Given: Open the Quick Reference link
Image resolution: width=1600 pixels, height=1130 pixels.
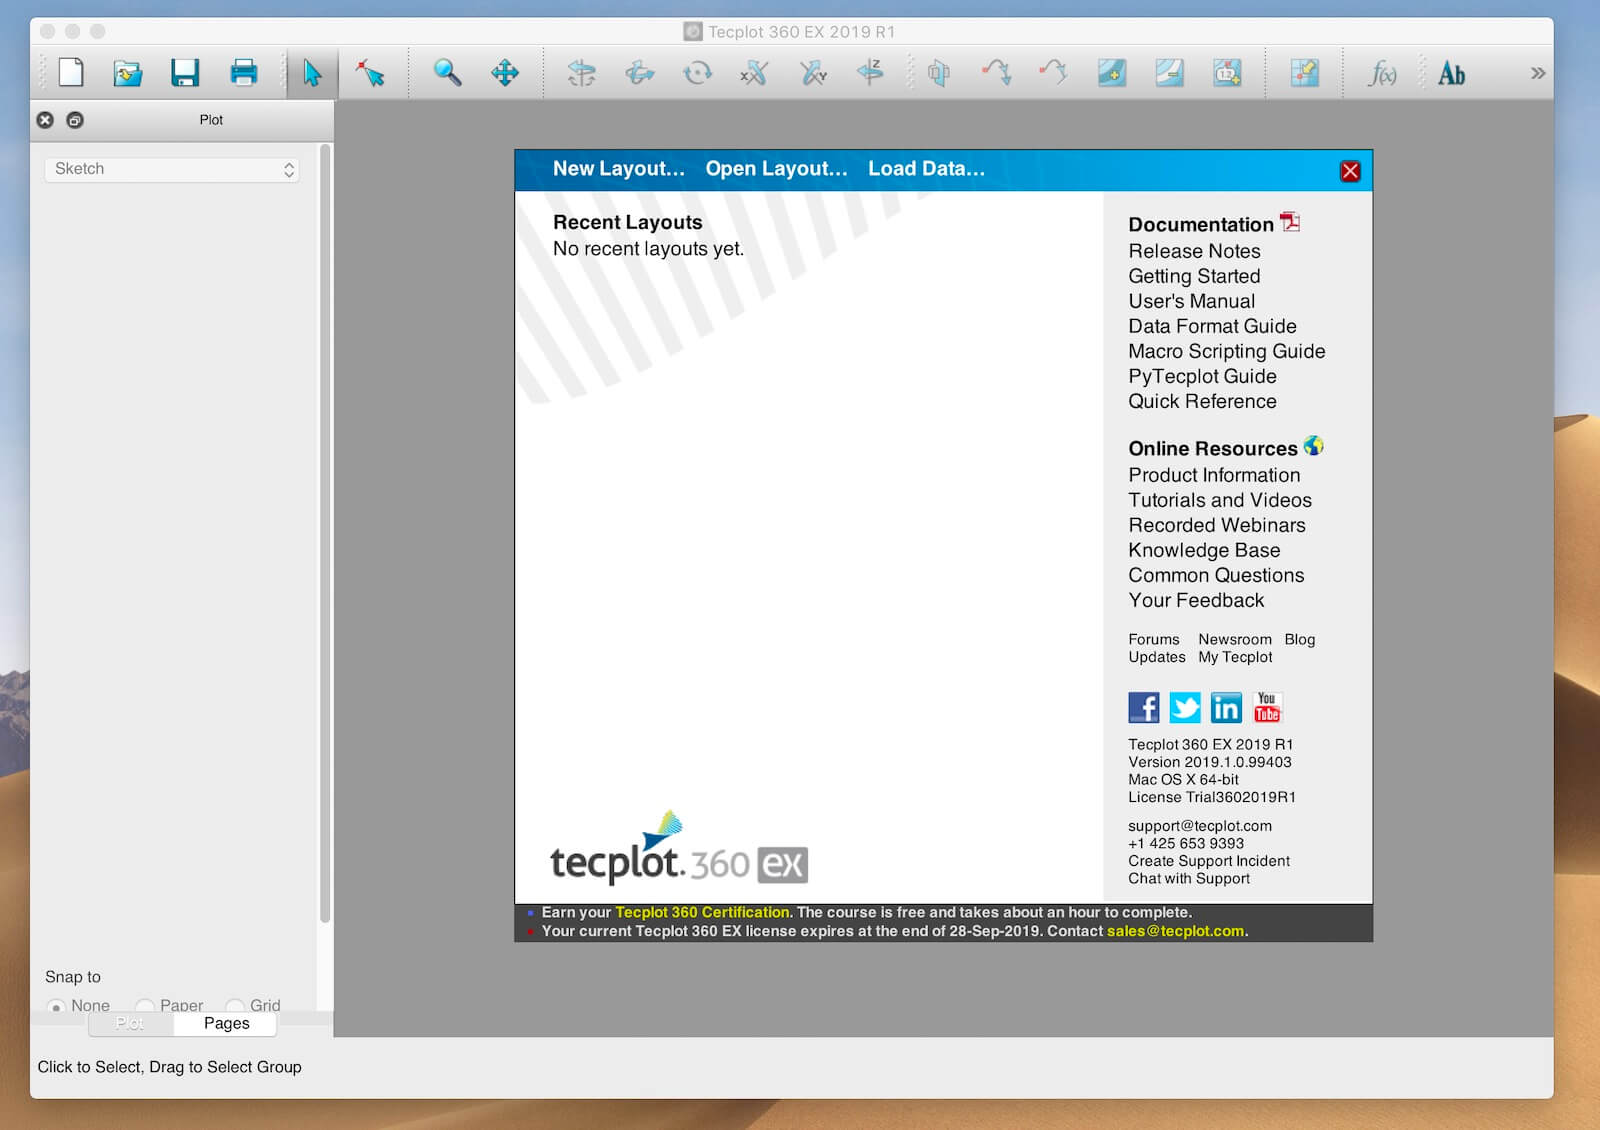Looking at the screenshot, I should tap(1202, 401).
